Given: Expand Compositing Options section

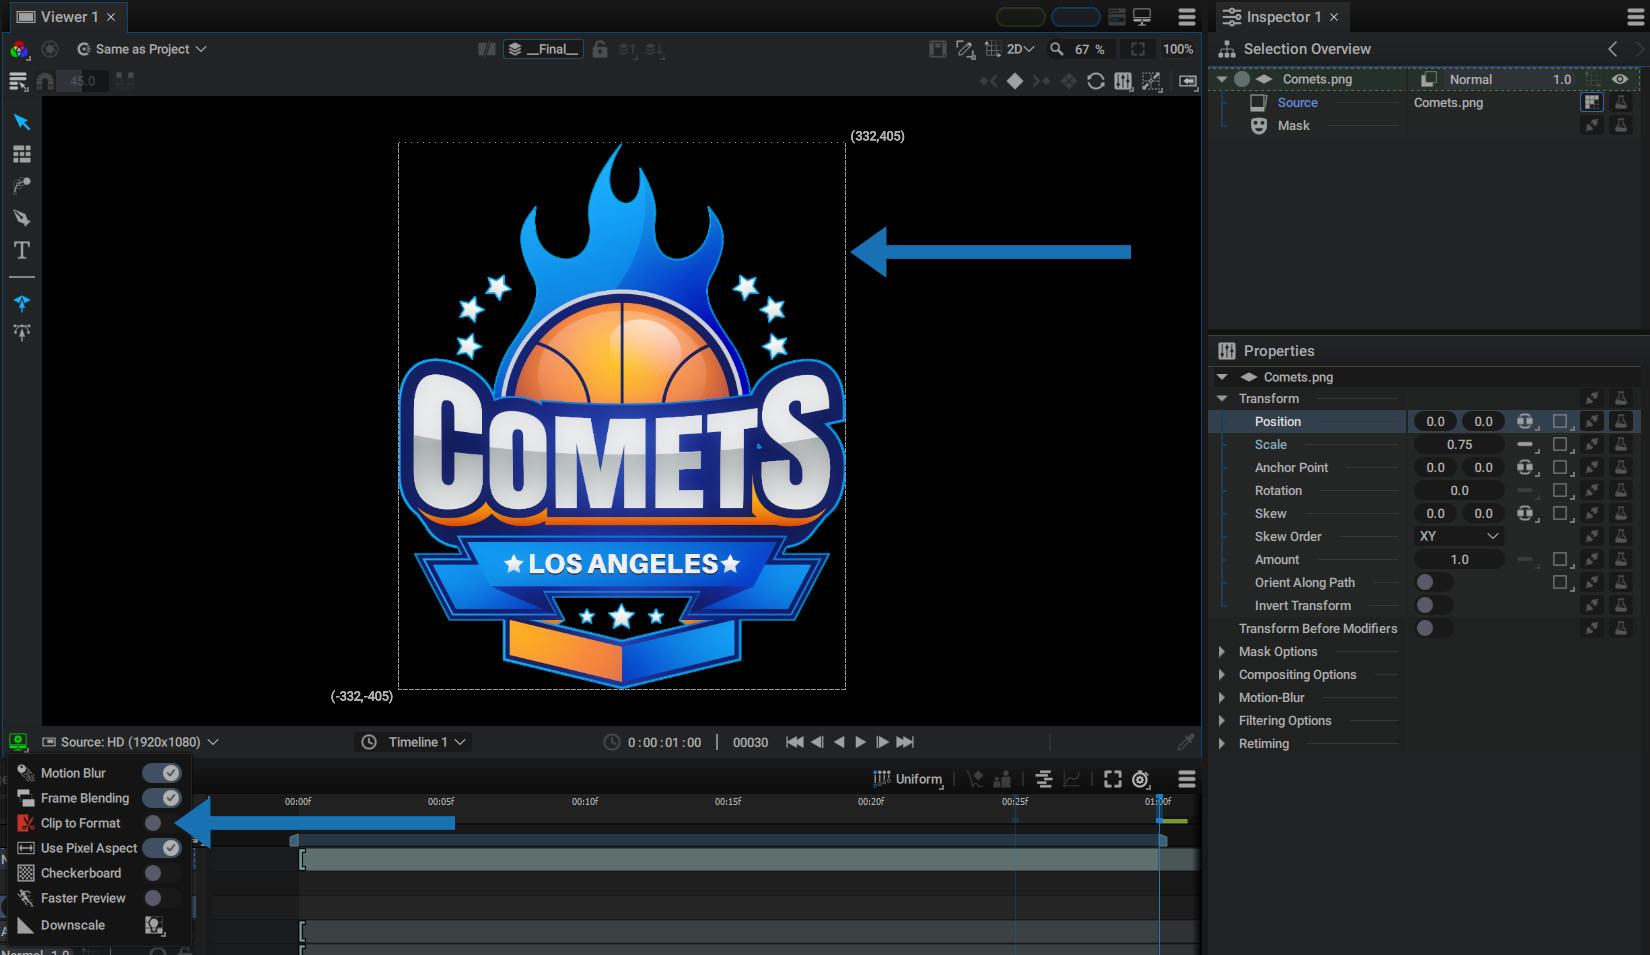Looking at the screenshot, I should pos(1222,674).
